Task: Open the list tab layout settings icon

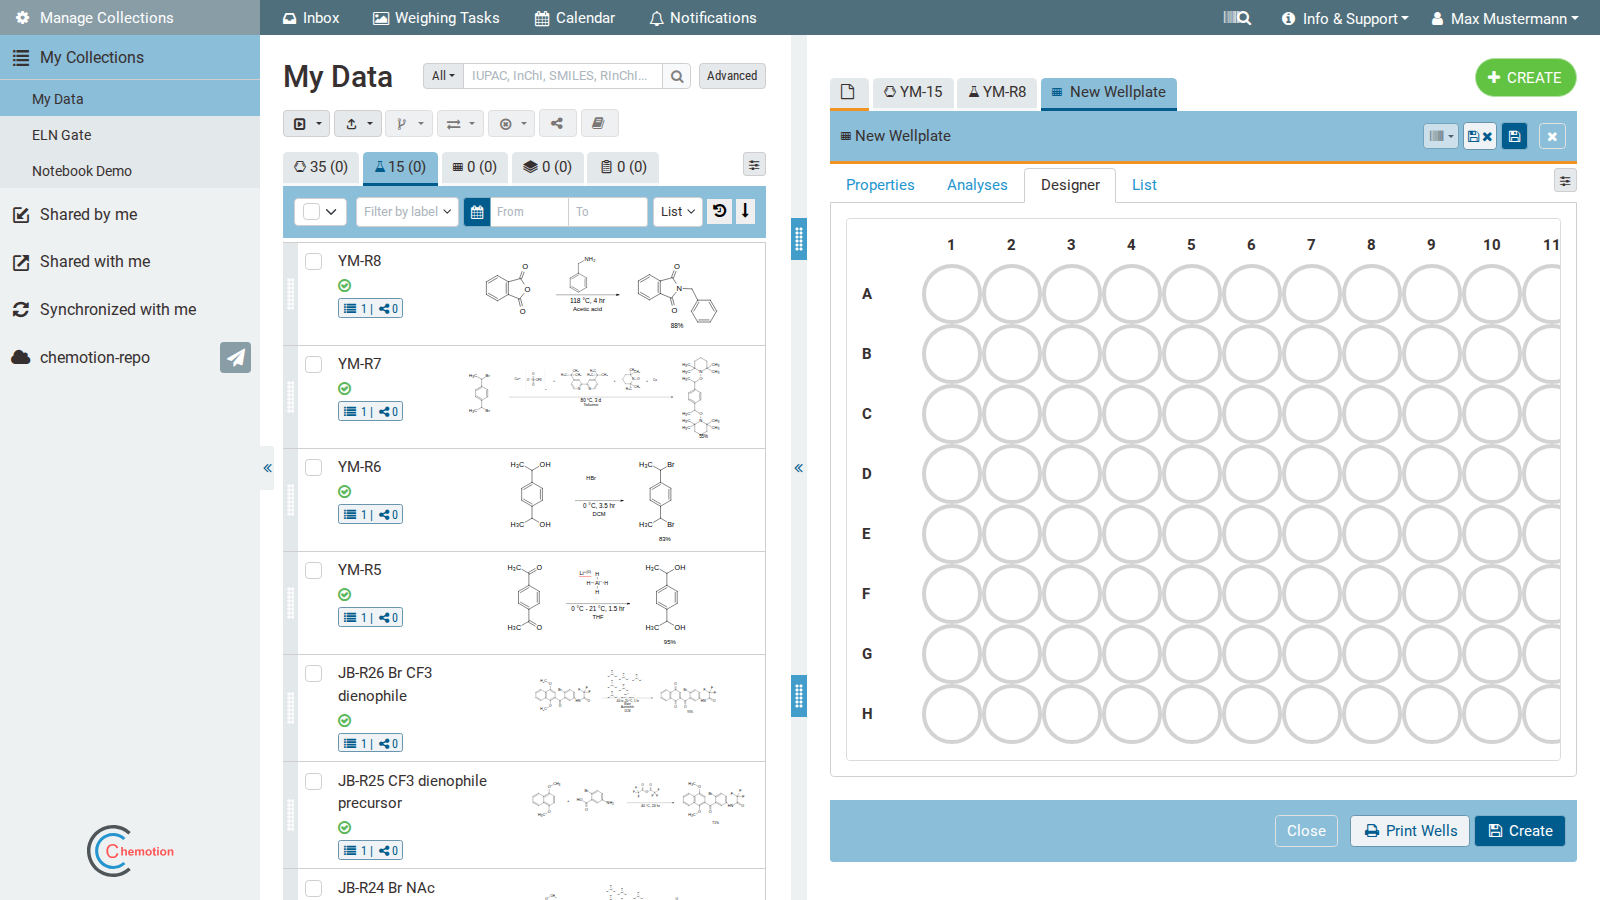Action: coord(754,165)
